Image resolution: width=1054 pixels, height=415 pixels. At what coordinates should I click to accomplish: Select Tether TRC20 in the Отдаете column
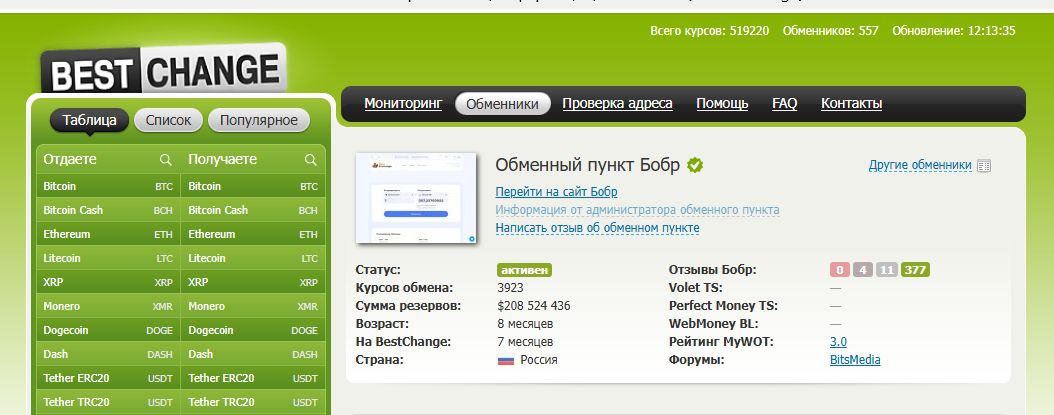pos(108,402)
